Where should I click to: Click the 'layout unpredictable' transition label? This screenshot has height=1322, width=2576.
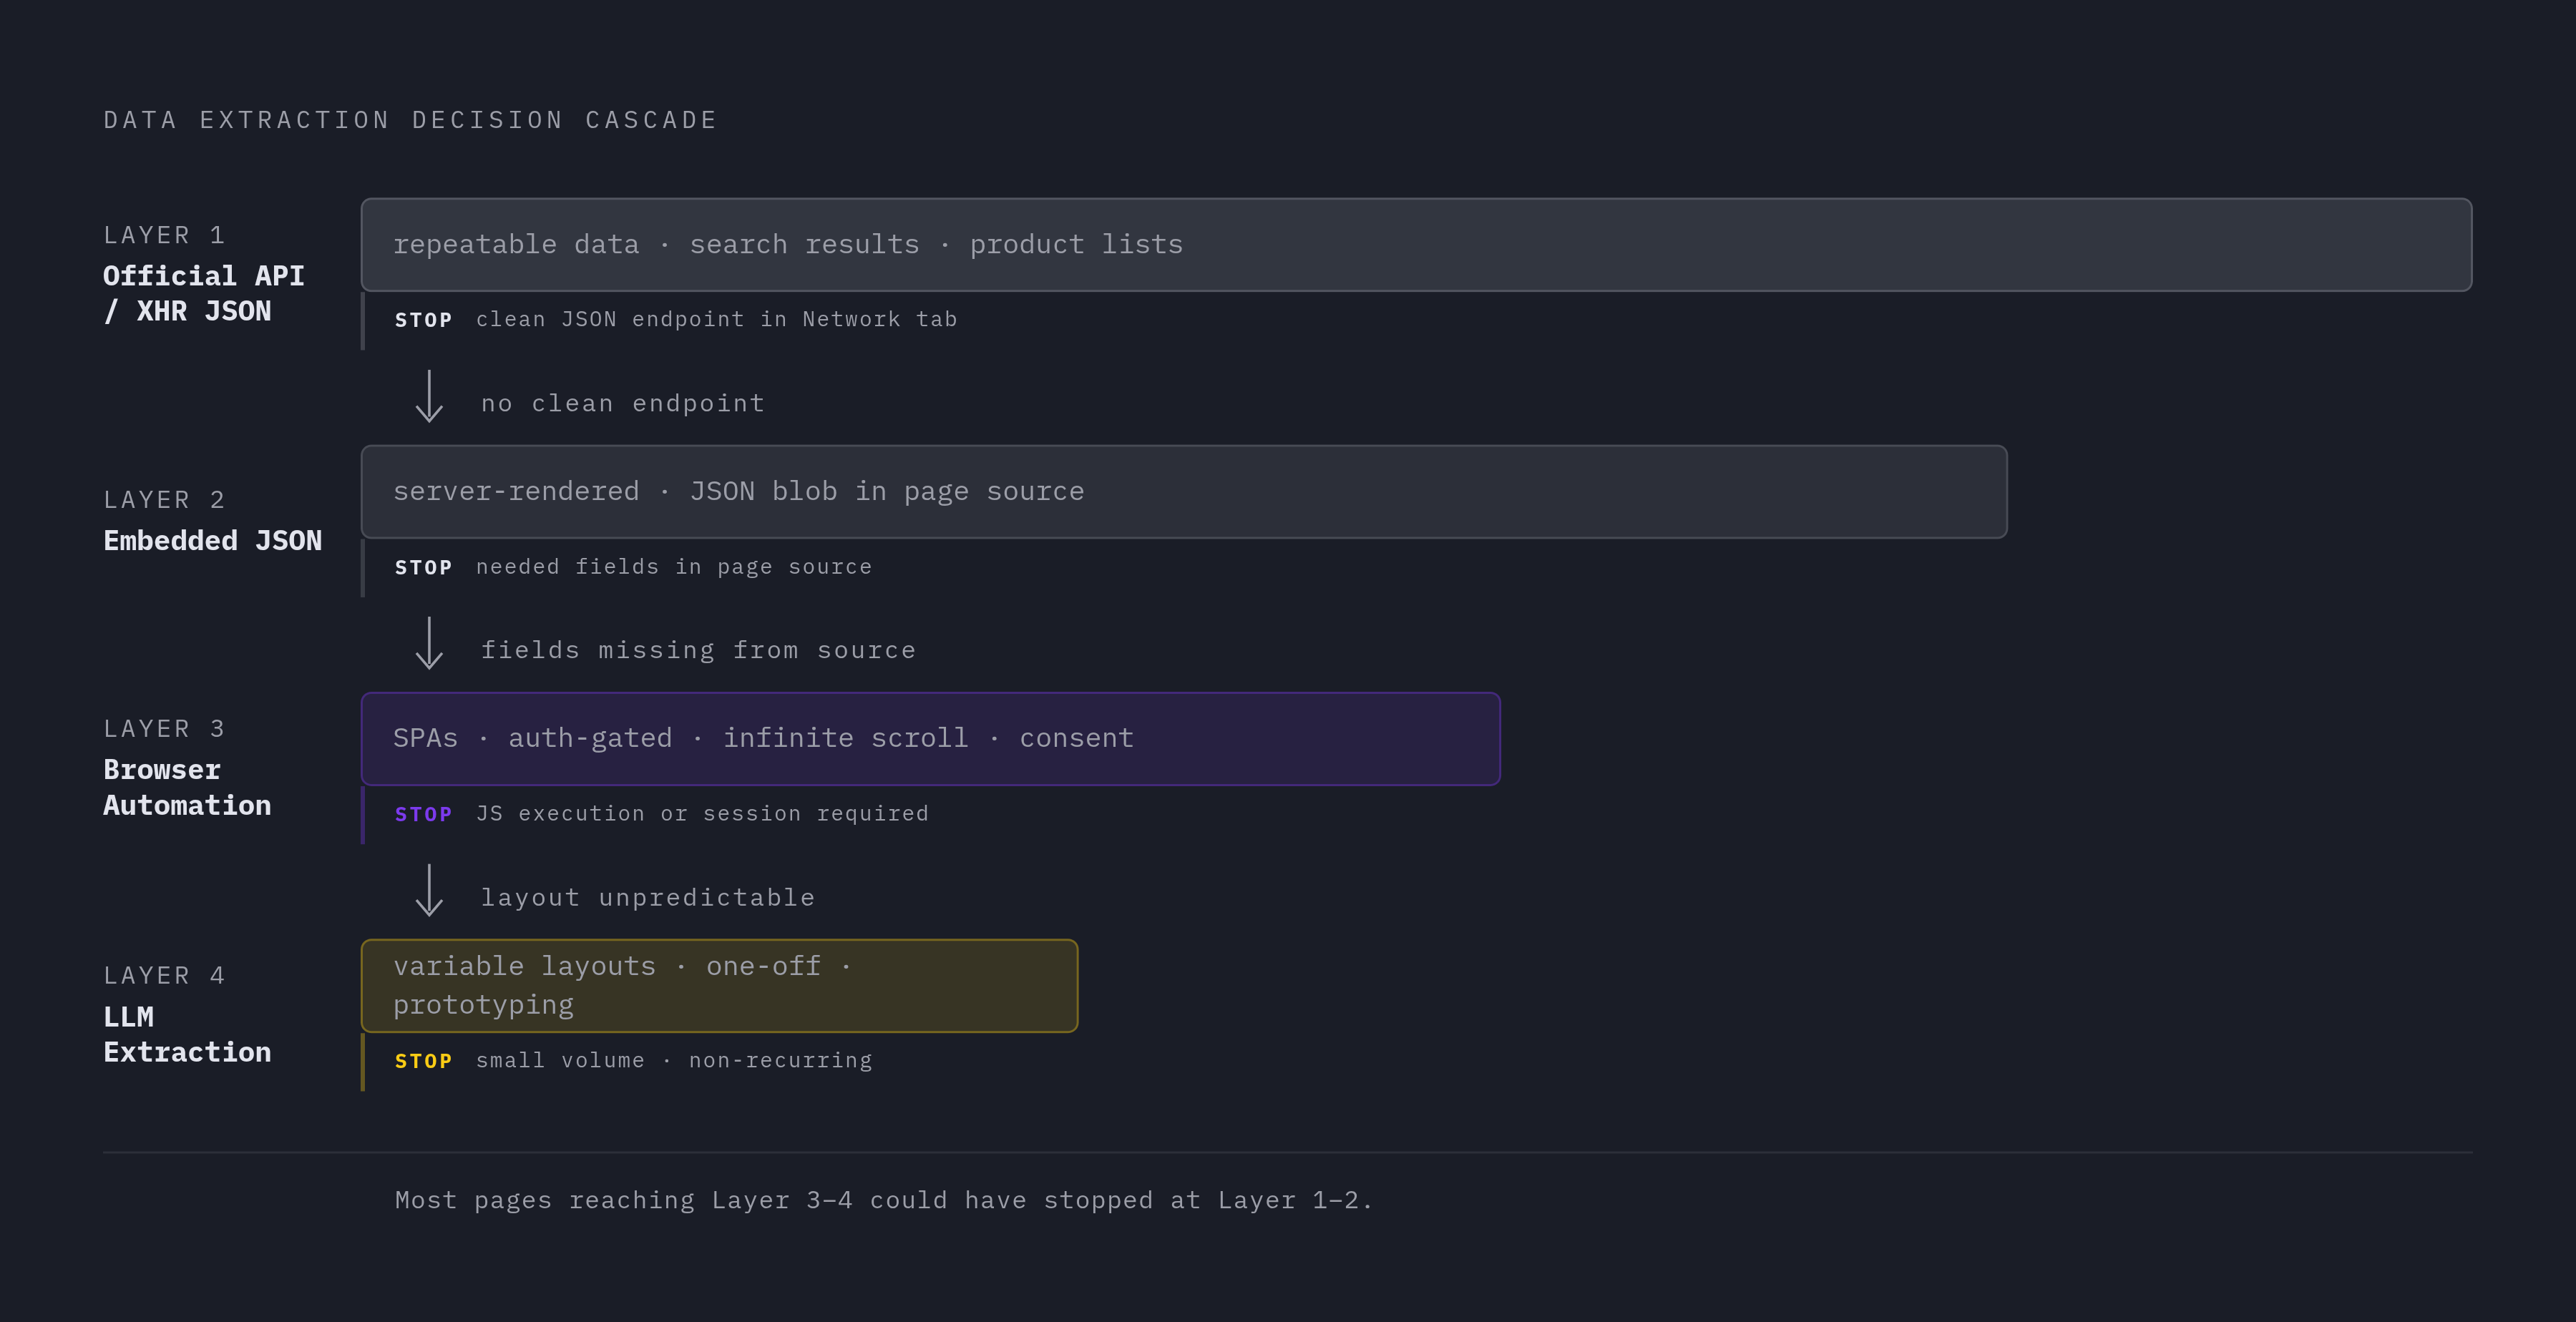pyautogui.click(x=648, y=898)
